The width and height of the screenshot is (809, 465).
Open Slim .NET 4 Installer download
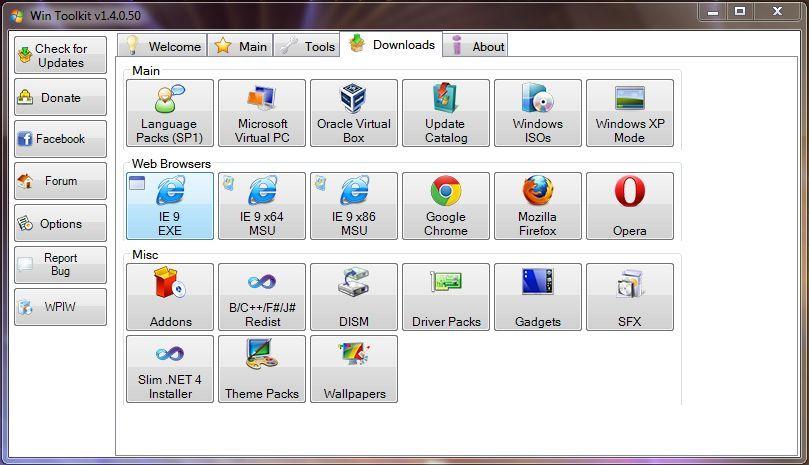pyautogui.click(x=170, y=369)
